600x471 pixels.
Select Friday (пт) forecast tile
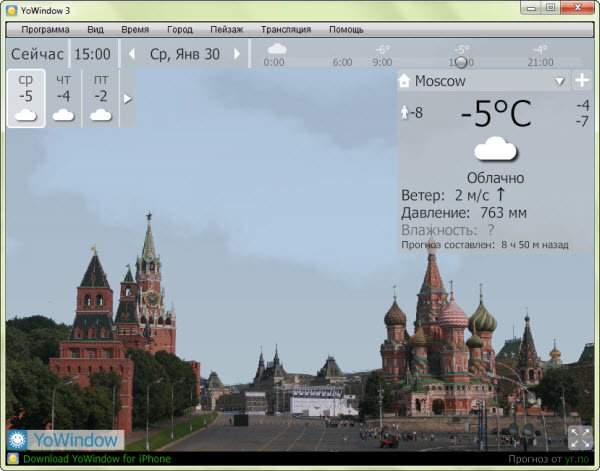tap(101, 99)
